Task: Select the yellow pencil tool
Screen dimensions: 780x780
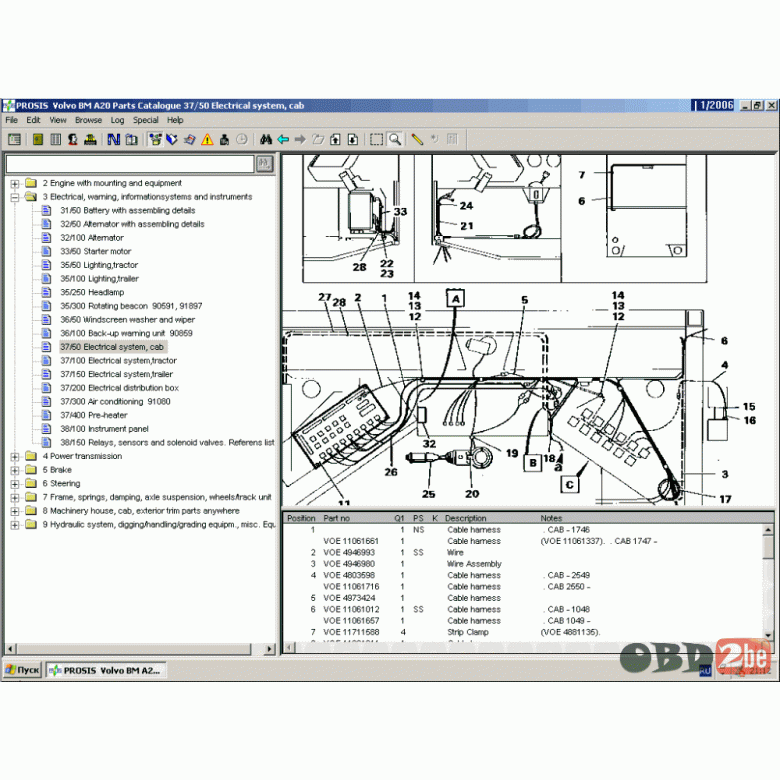Action: click(x=417, y=139)
